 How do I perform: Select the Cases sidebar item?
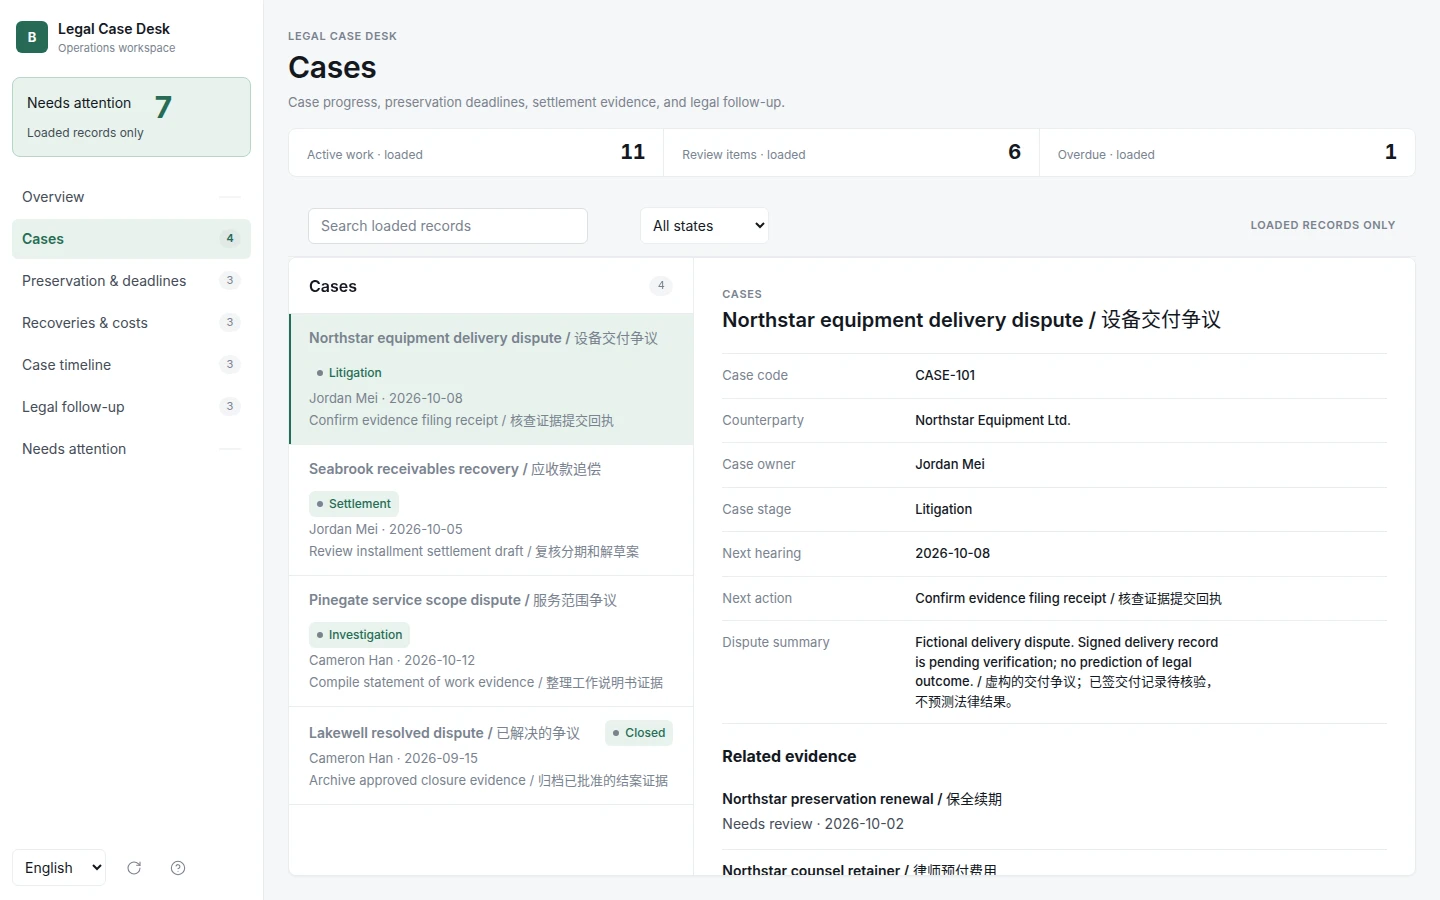pos(131,239)
